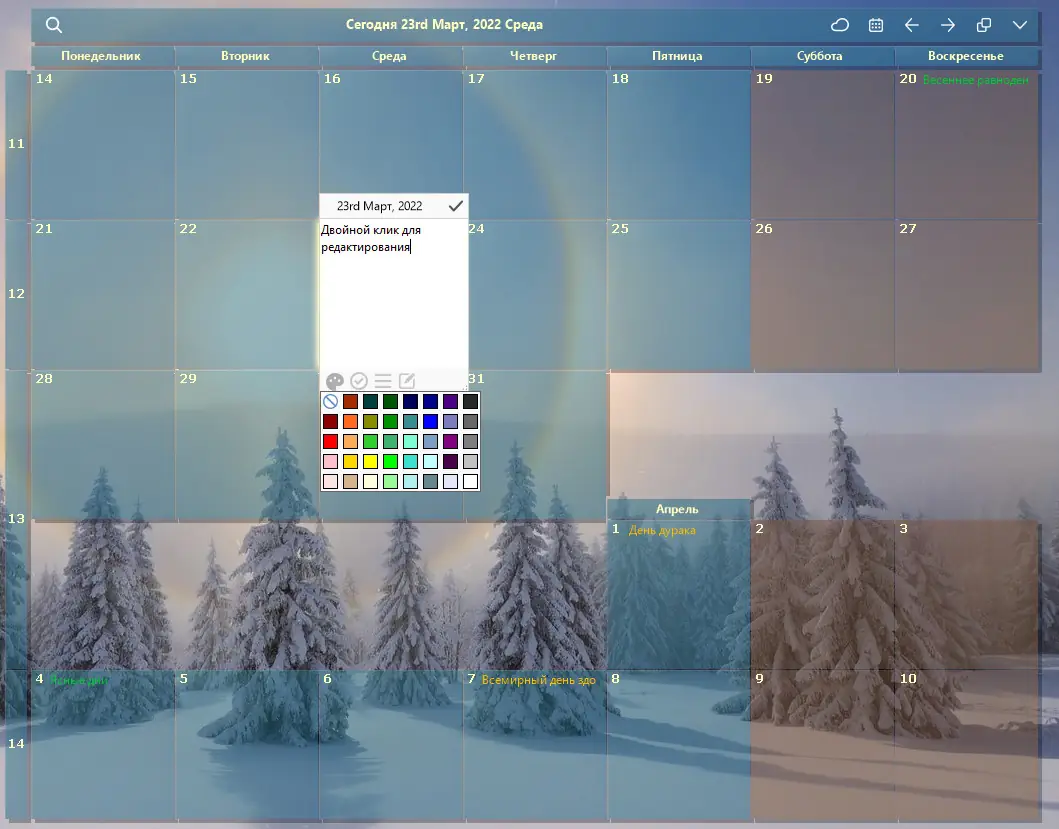Click the overlapping windows icon

point(984,25)
